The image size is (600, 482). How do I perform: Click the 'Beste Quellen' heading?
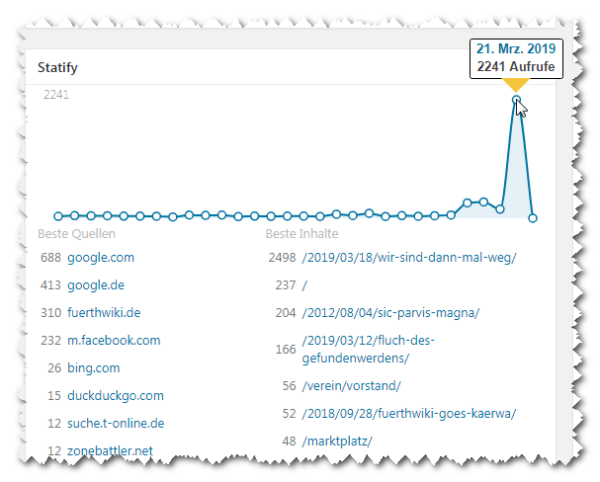[77, 233]
